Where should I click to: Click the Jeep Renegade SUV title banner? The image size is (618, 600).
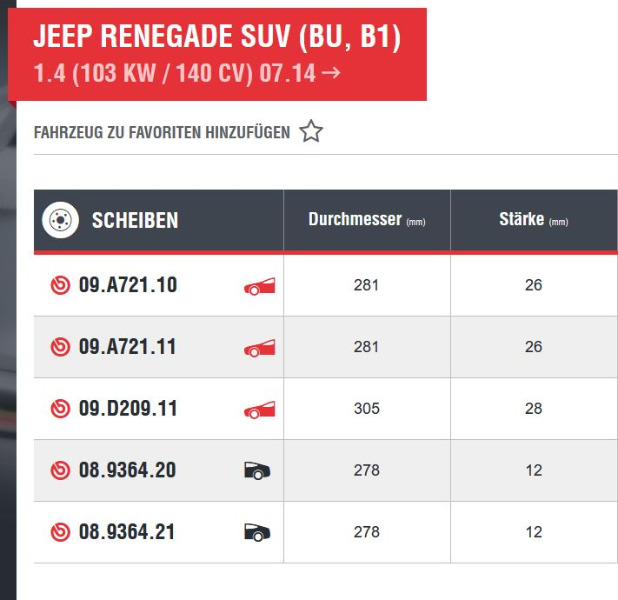(x=217, y=54)
